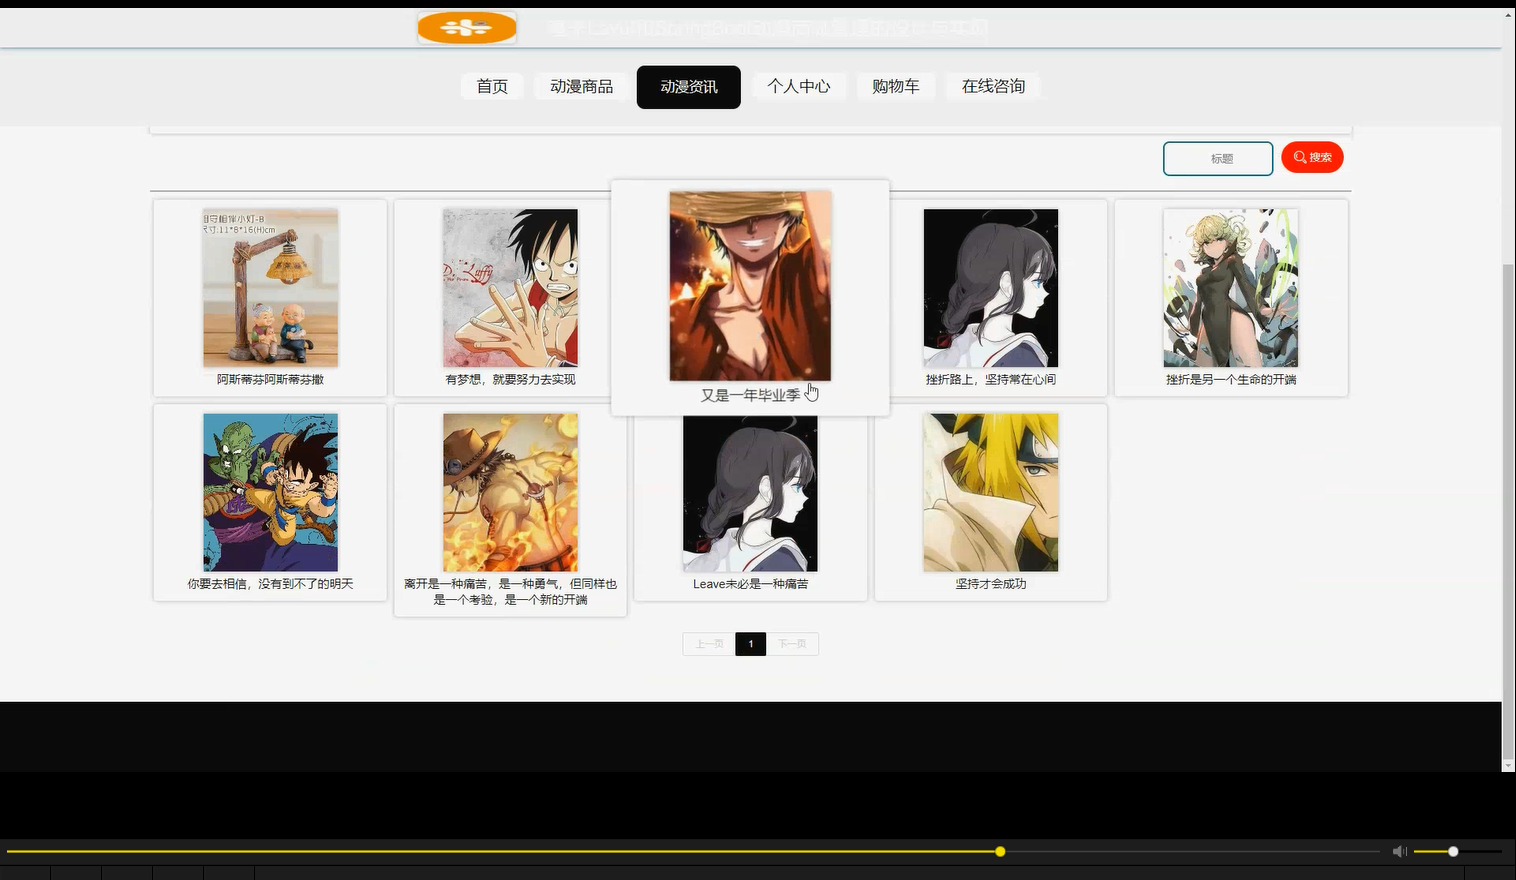
Task: Click the 标题 search input field
Action: point(1218,158)
